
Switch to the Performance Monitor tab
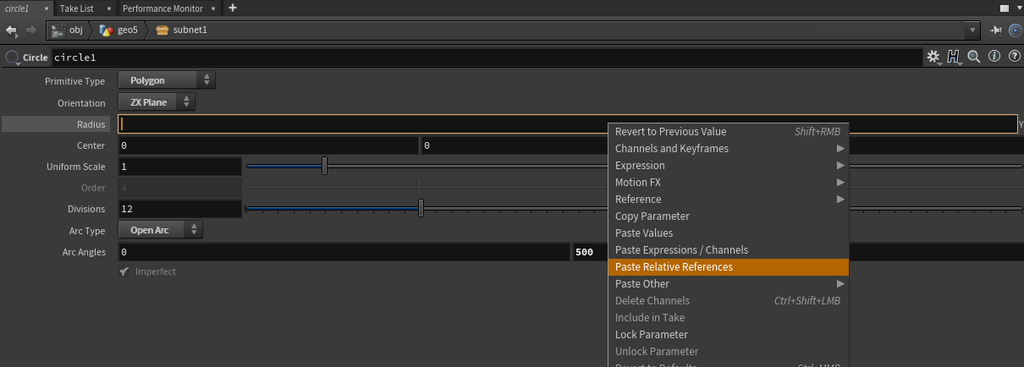163,8
